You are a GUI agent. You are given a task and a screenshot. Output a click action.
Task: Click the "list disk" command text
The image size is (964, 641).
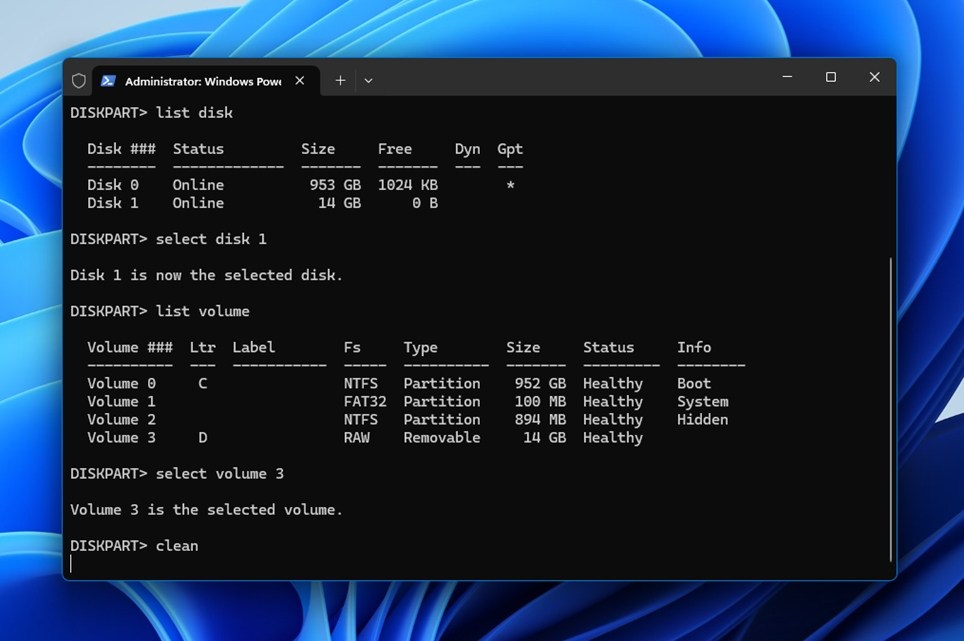(x=194, y=112)
